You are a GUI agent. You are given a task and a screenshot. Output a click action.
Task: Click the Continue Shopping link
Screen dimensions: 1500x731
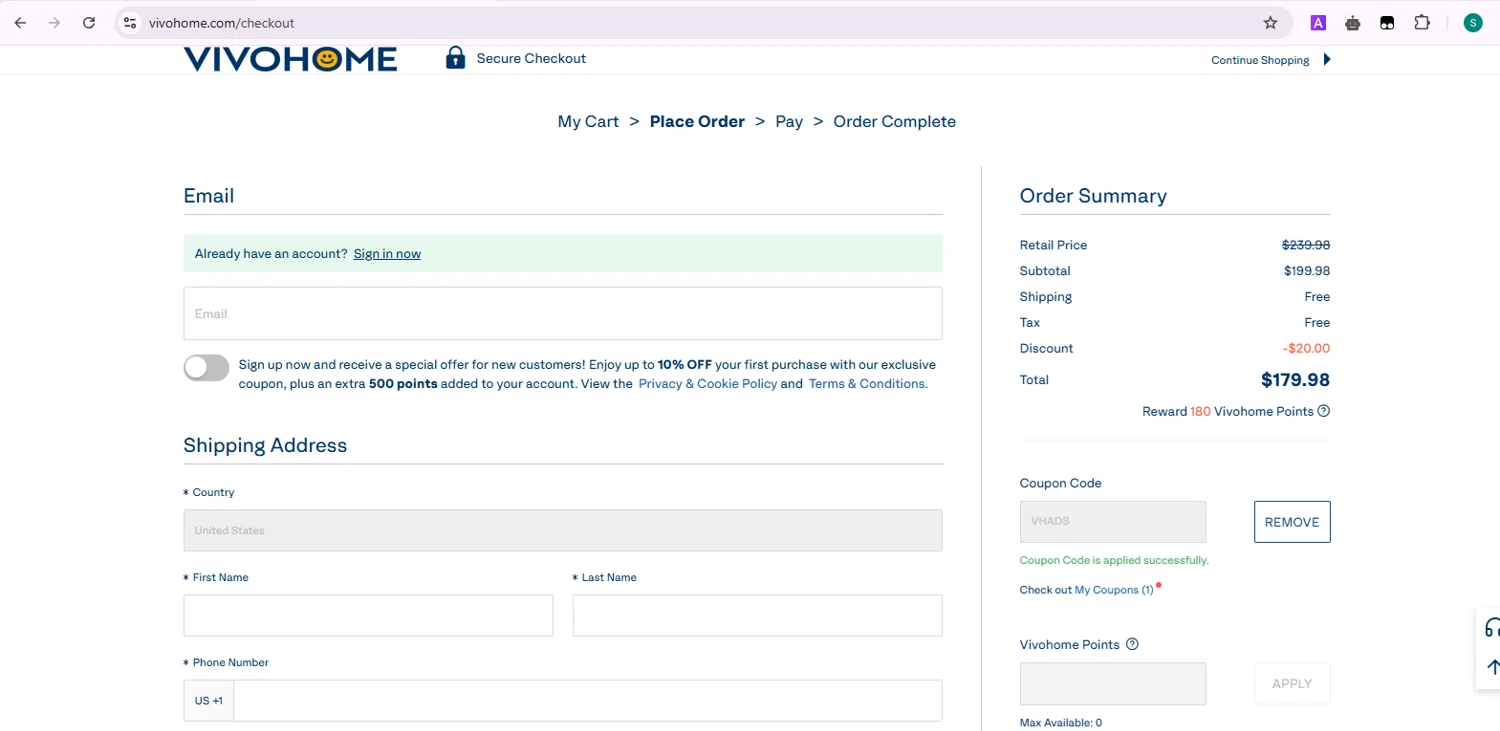point(1260,60)
